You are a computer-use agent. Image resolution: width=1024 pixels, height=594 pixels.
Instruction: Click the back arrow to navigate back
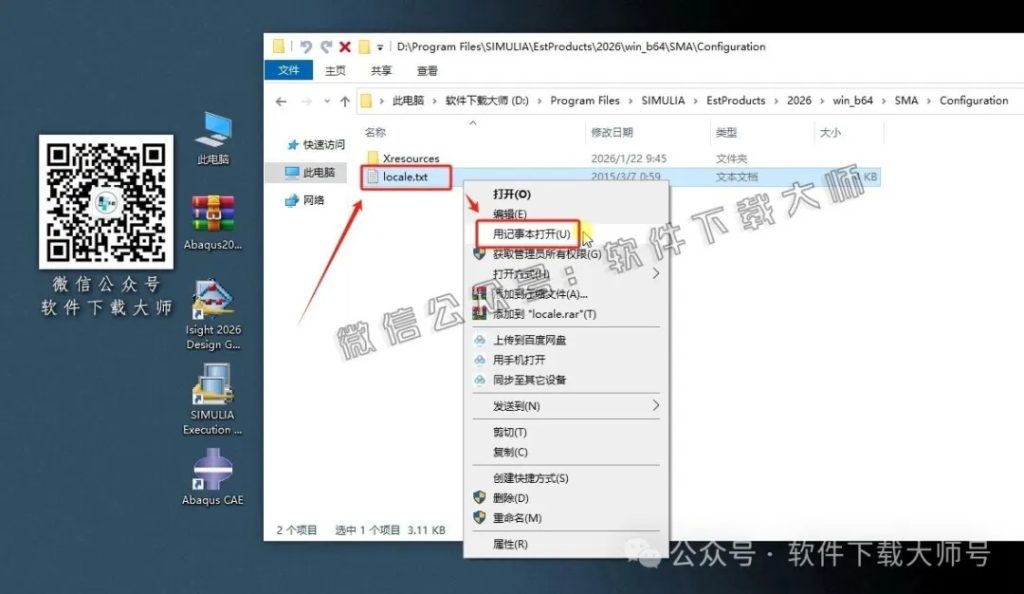[x=280, y=100]
